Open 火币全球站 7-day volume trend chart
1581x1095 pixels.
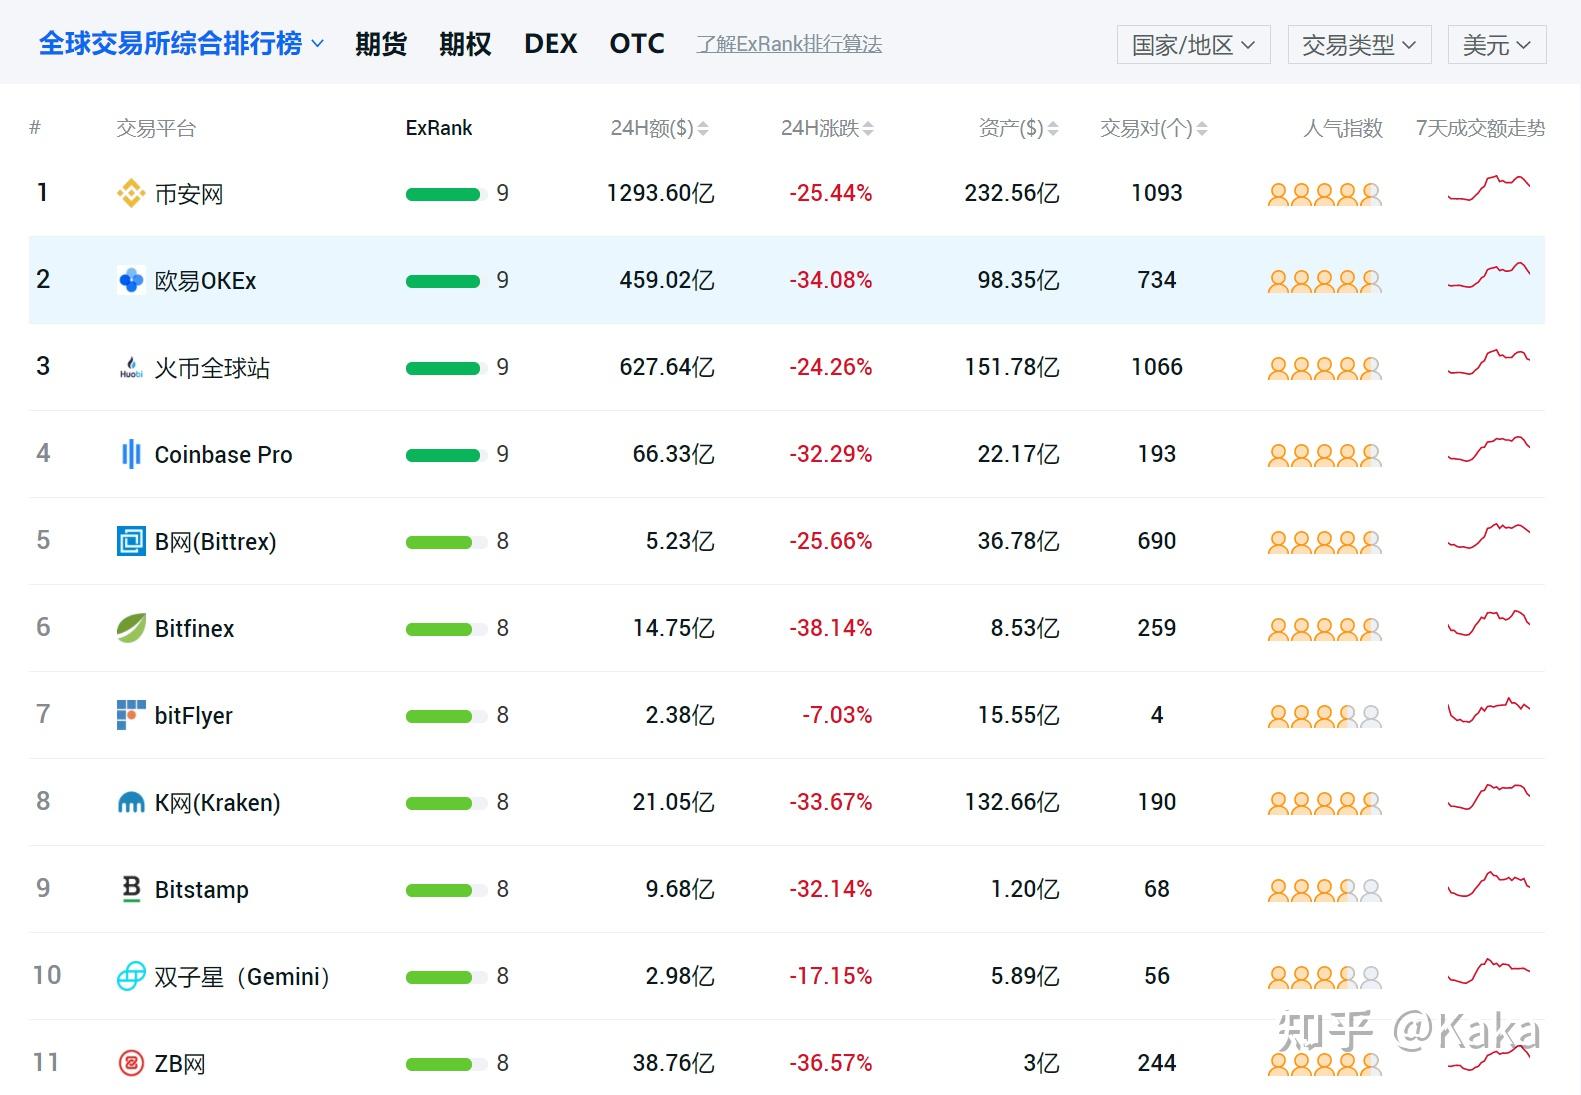pyautogui.click(x=1489, y=362)
